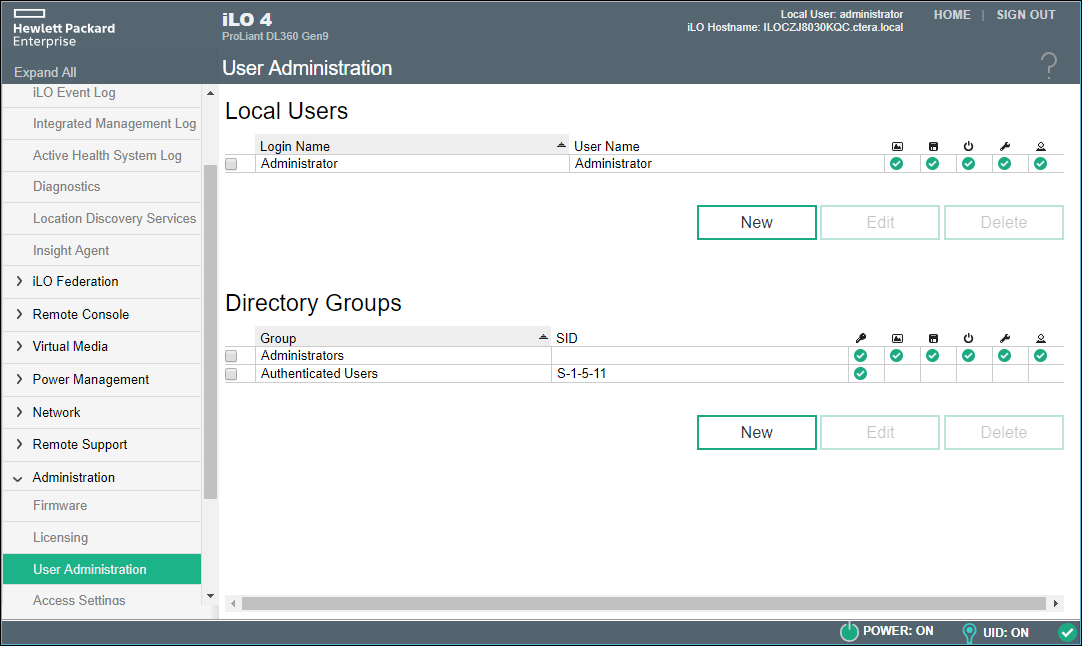Expand the iLO Federation menu
This screenshot has width=1082, height=646.
pos(19,281)
